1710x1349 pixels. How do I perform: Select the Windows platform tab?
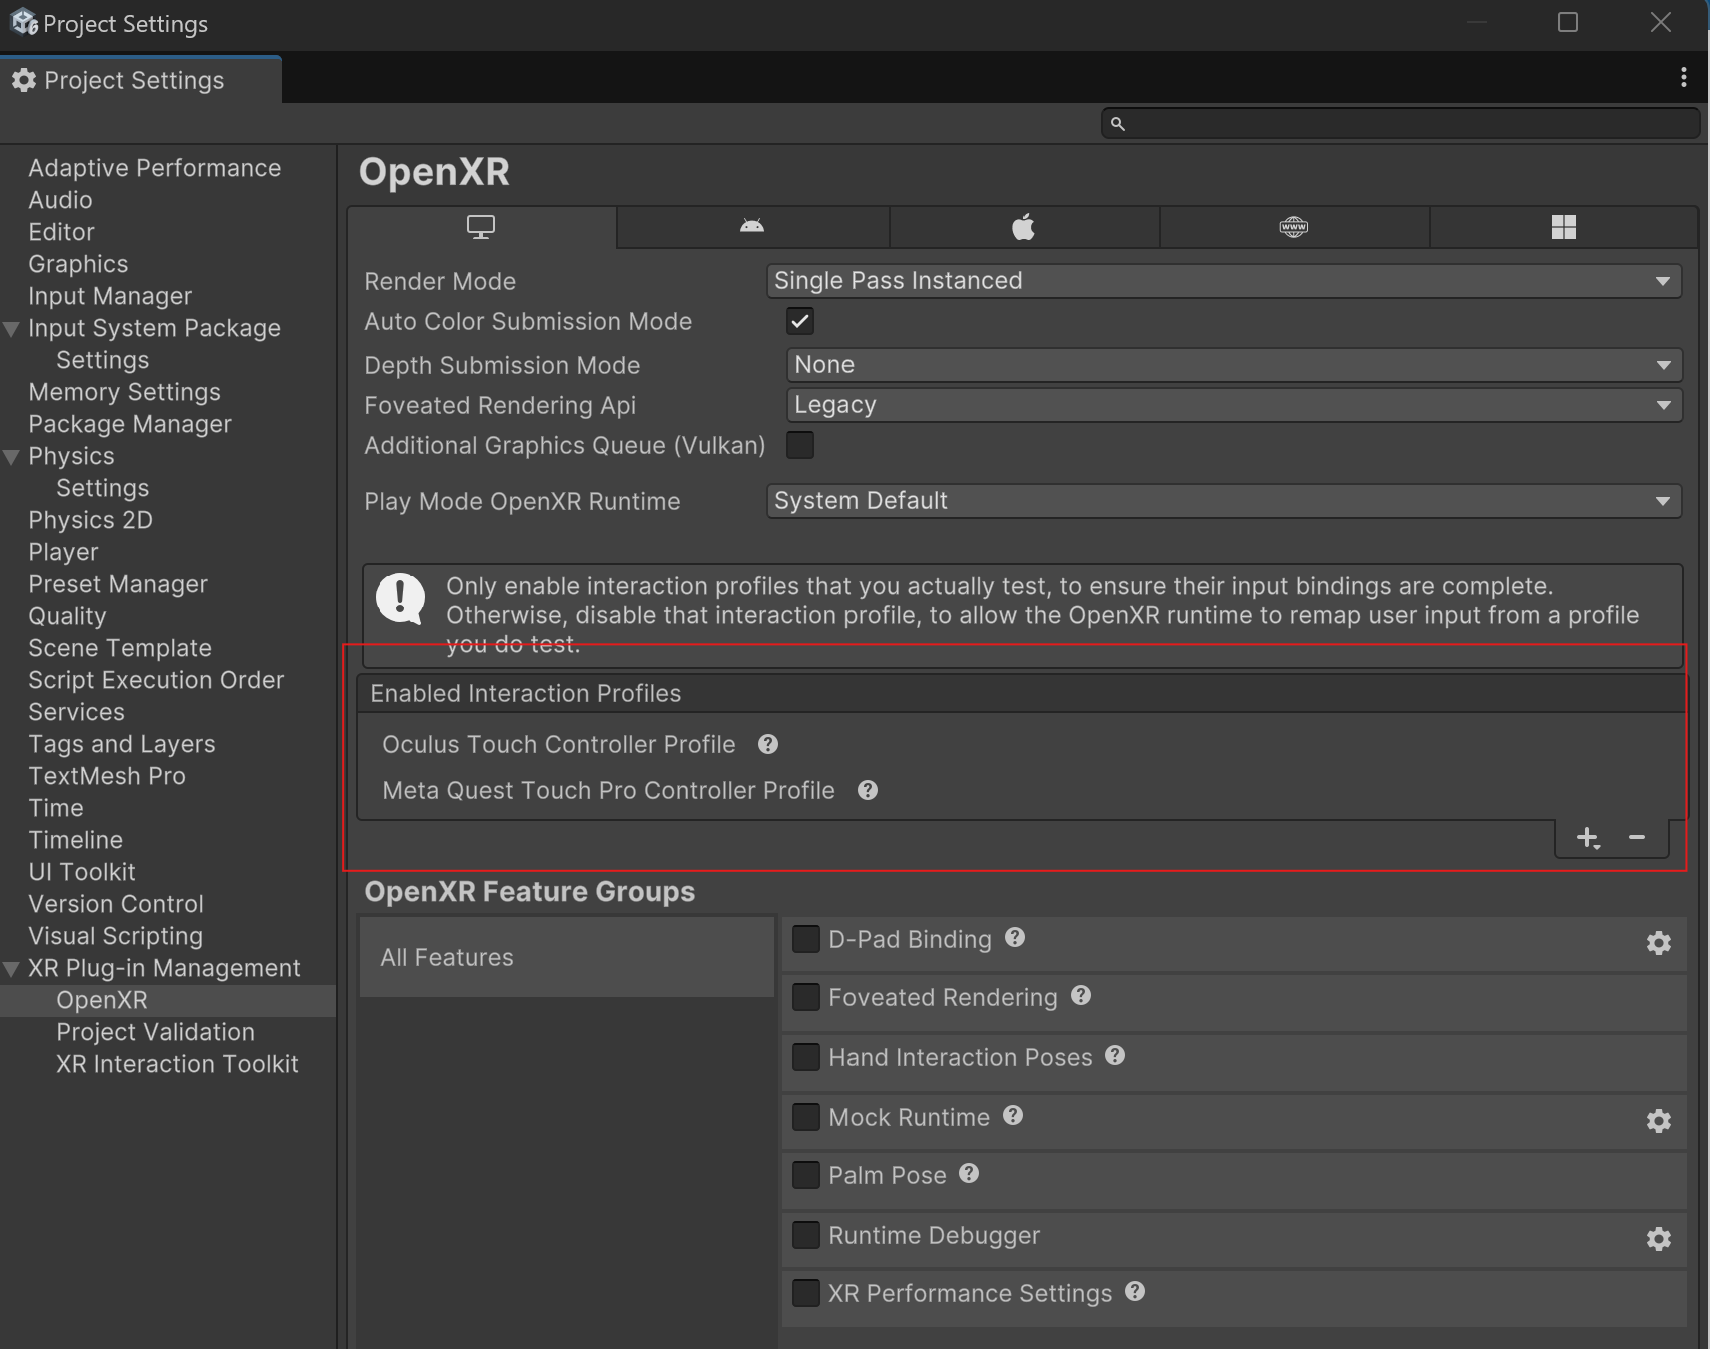1563,227
